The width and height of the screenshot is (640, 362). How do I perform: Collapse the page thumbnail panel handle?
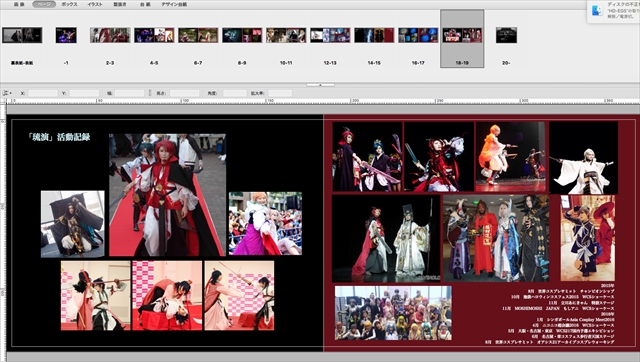coord(320,85)
